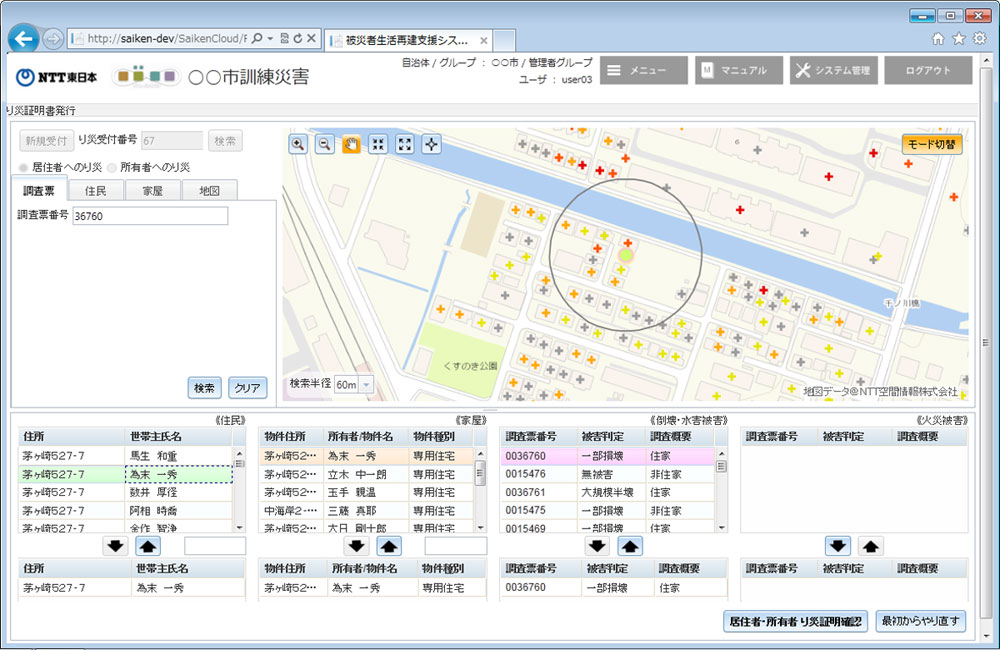Viewport: 1000px width, 650px height.
Task: Open the メニュー dropdown in header
Action: point(643,70)
